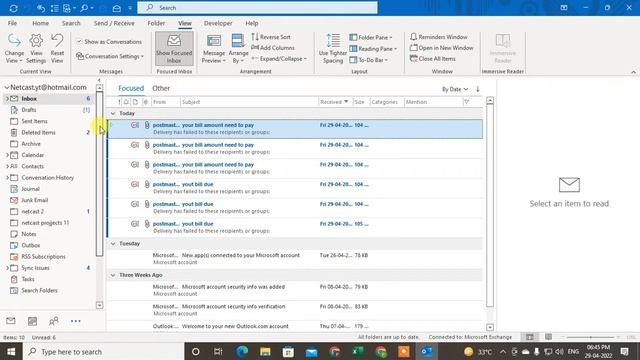Click Reverse Sort
Image resolution: width=640 pixels, height=360 pixels.
coord(271,37)
